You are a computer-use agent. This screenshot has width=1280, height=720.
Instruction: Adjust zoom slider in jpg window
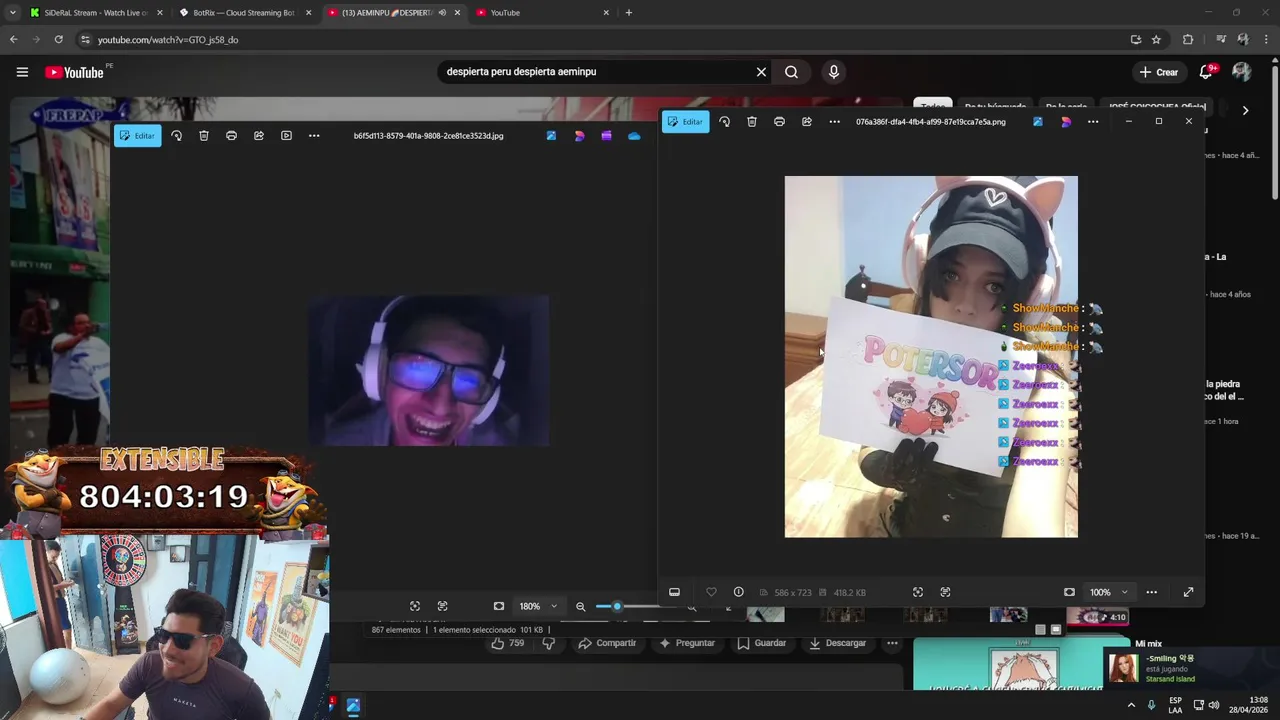pos(617,606)
